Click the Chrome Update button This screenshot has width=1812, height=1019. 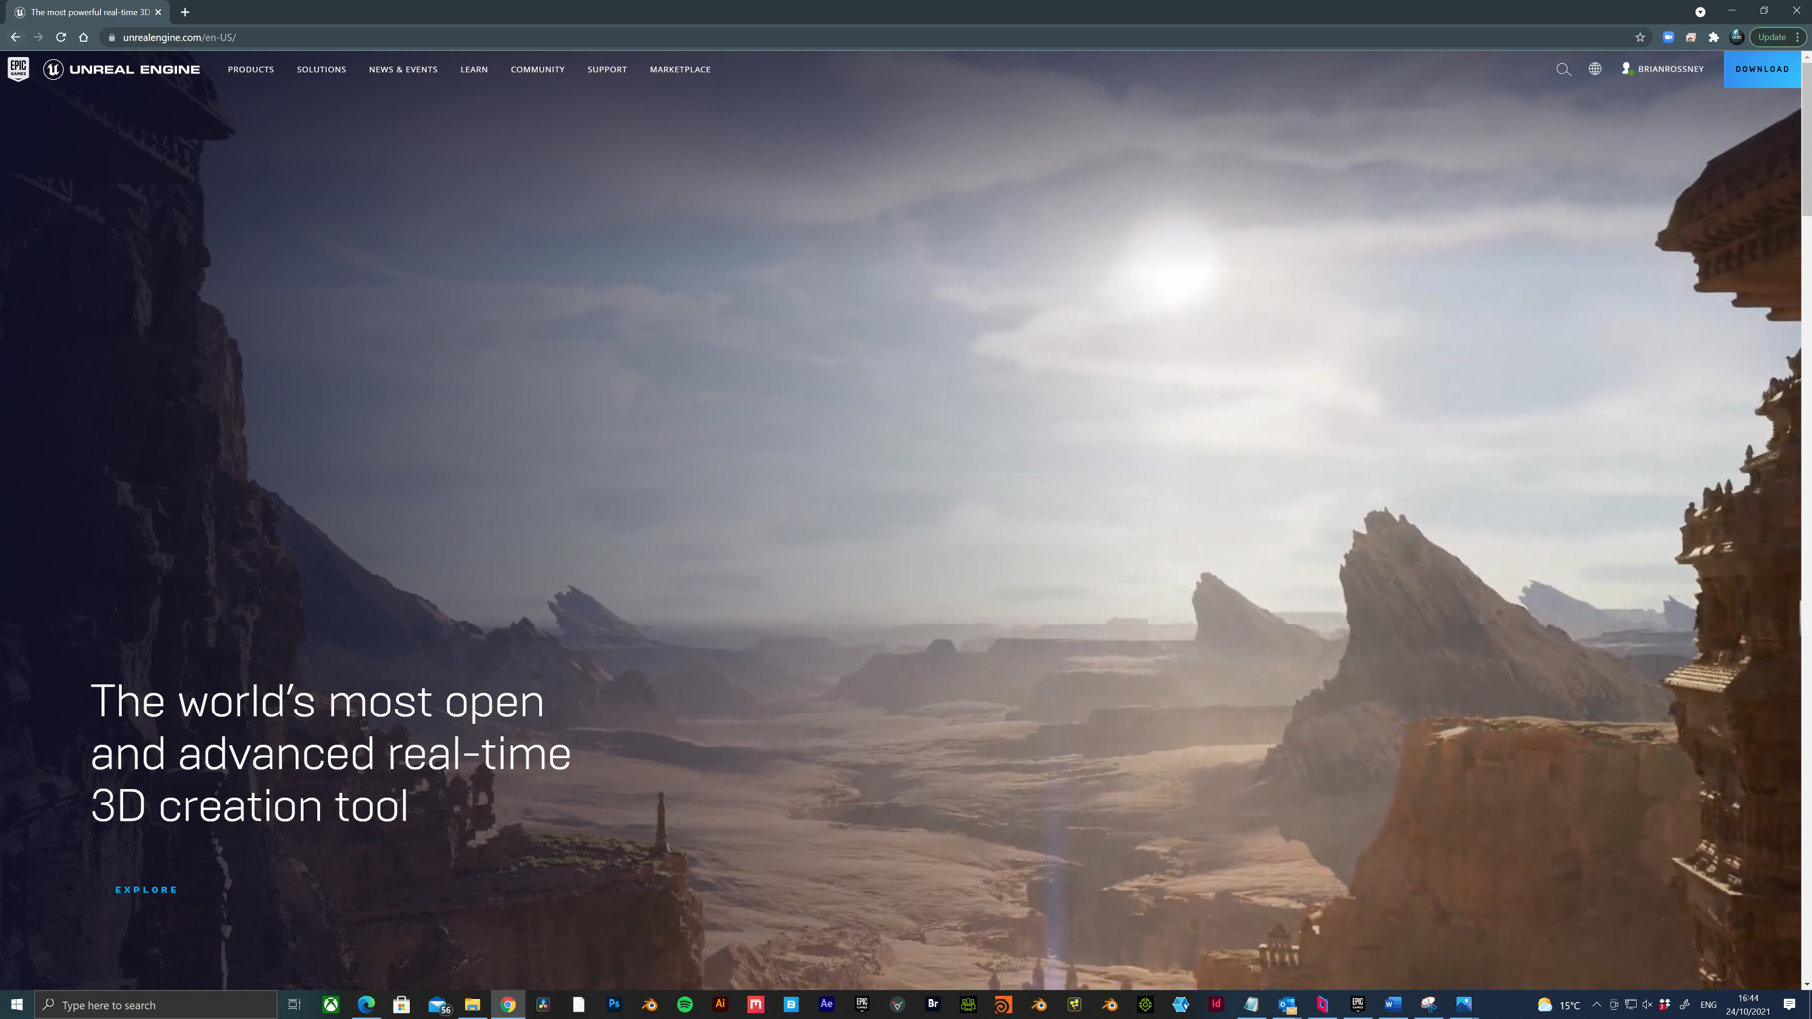(x=1777, y=37)
